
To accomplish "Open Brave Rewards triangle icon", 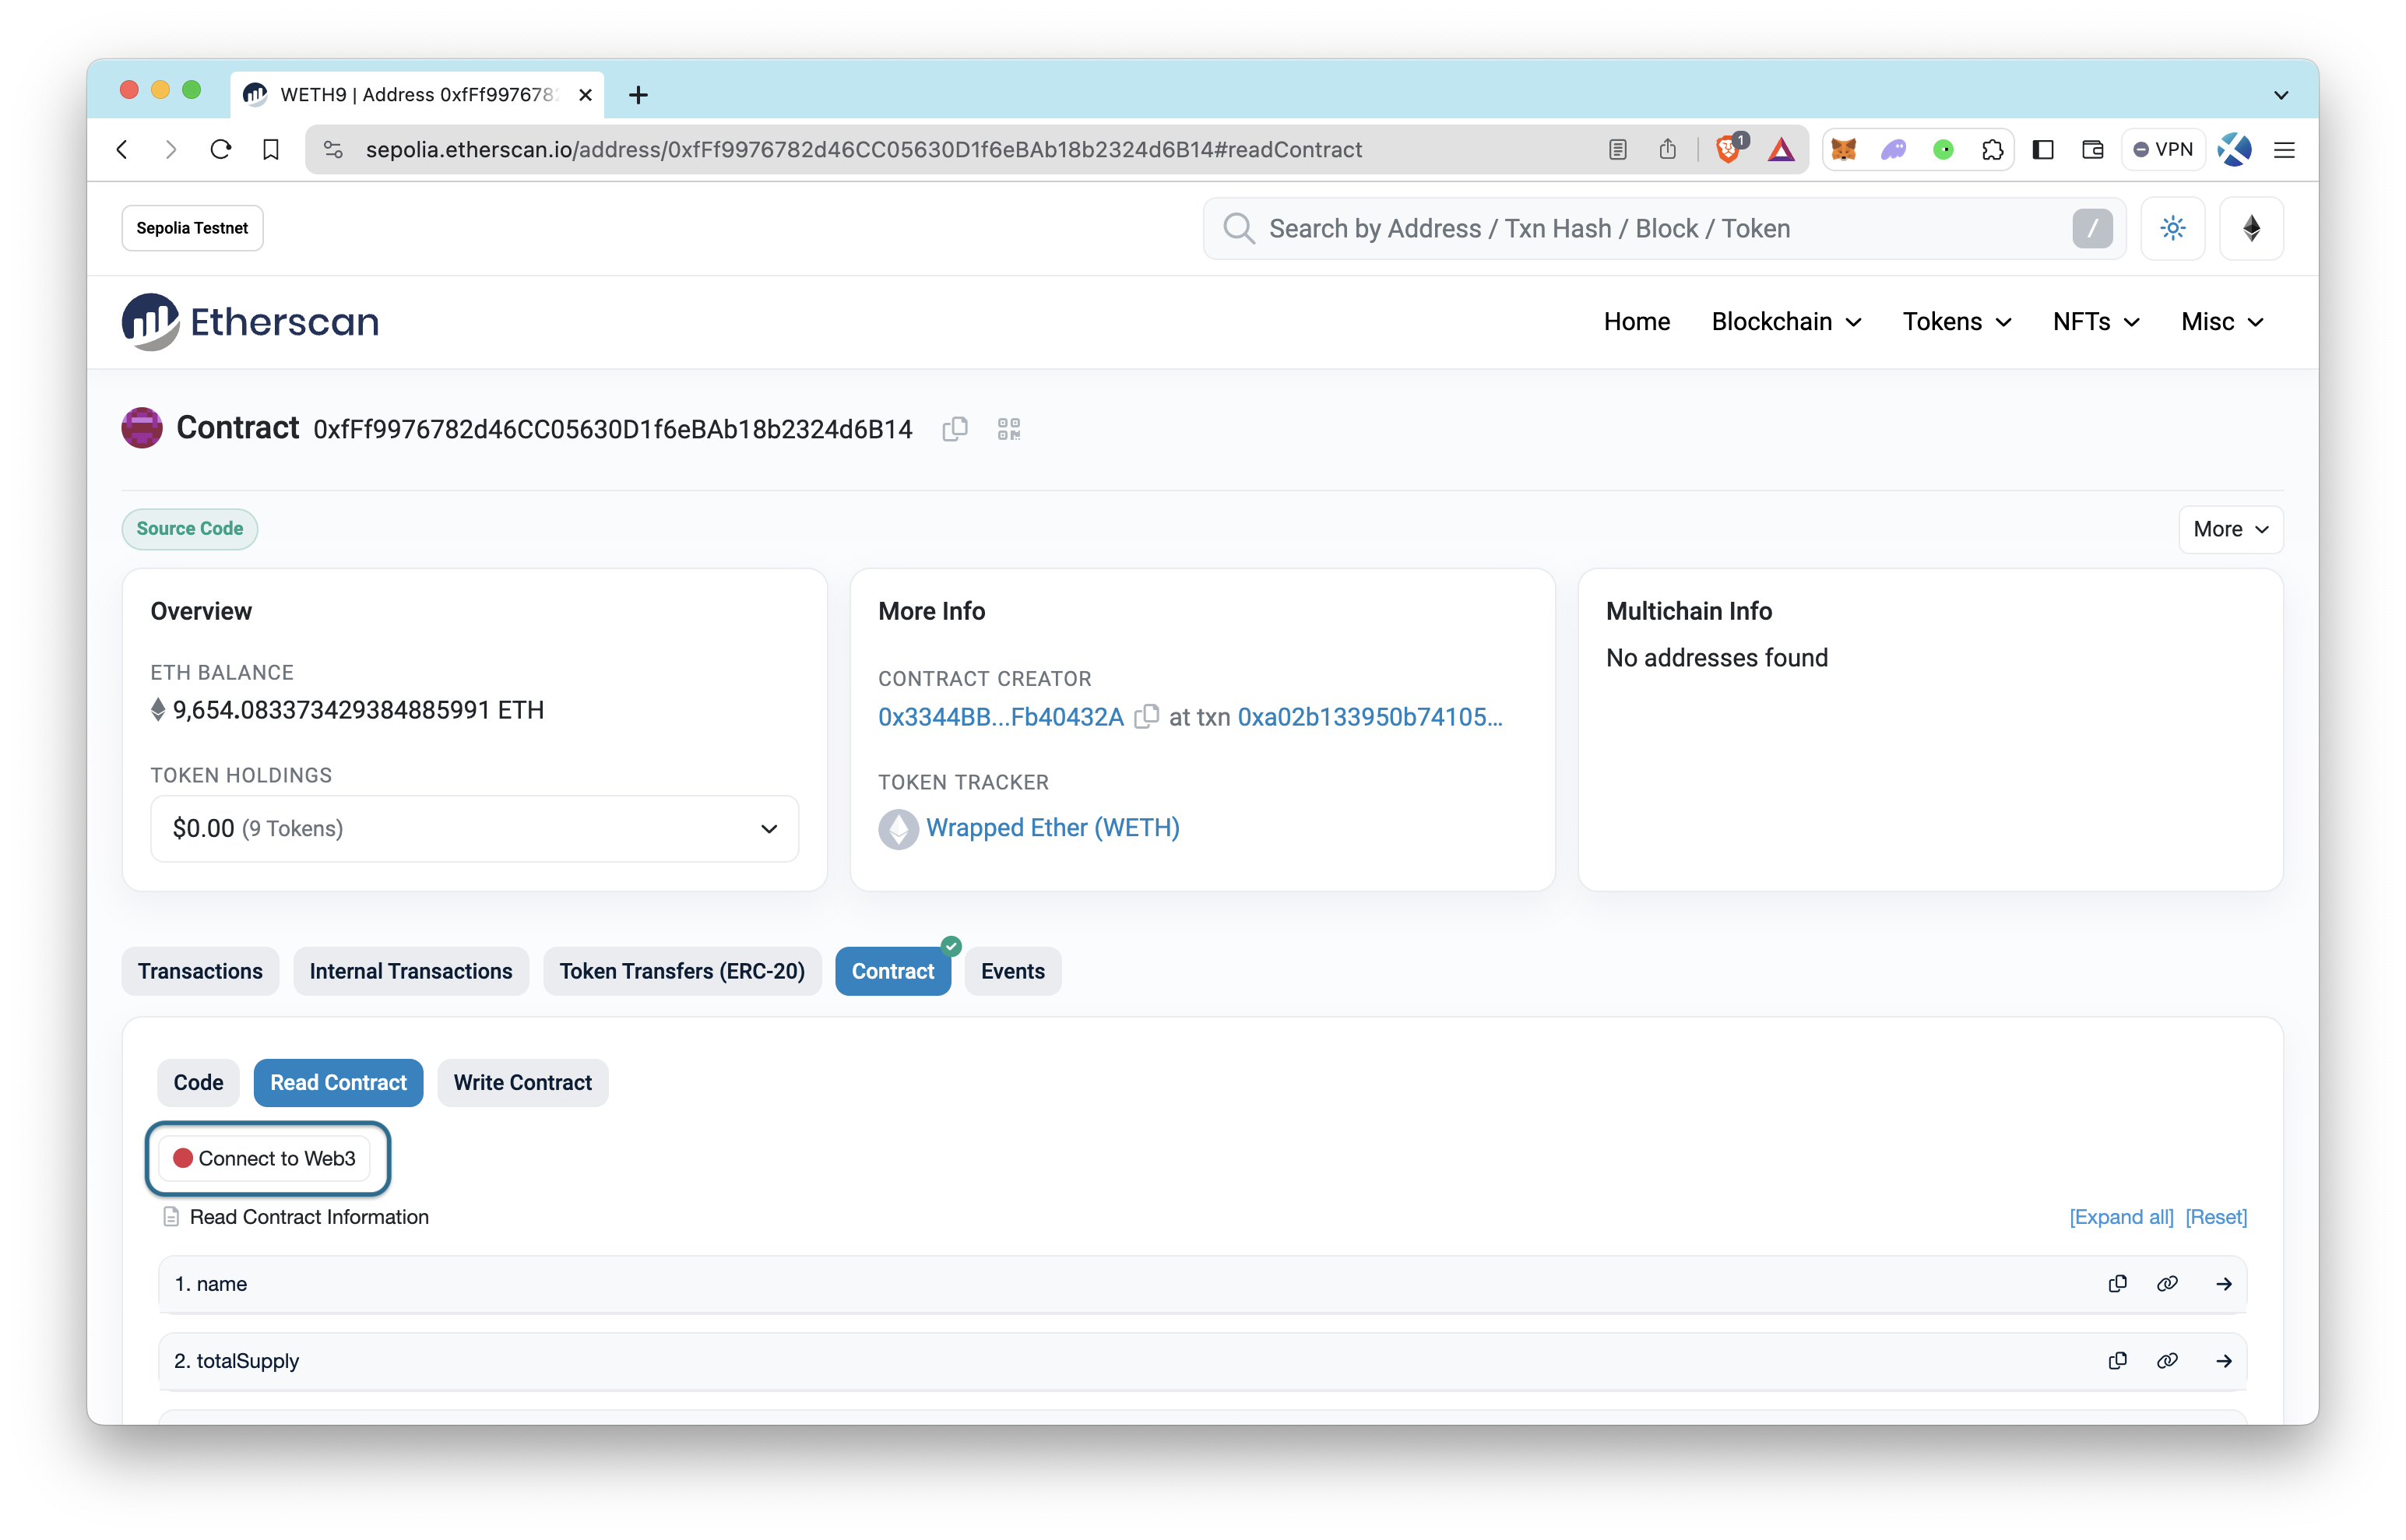I will 1781,149.
